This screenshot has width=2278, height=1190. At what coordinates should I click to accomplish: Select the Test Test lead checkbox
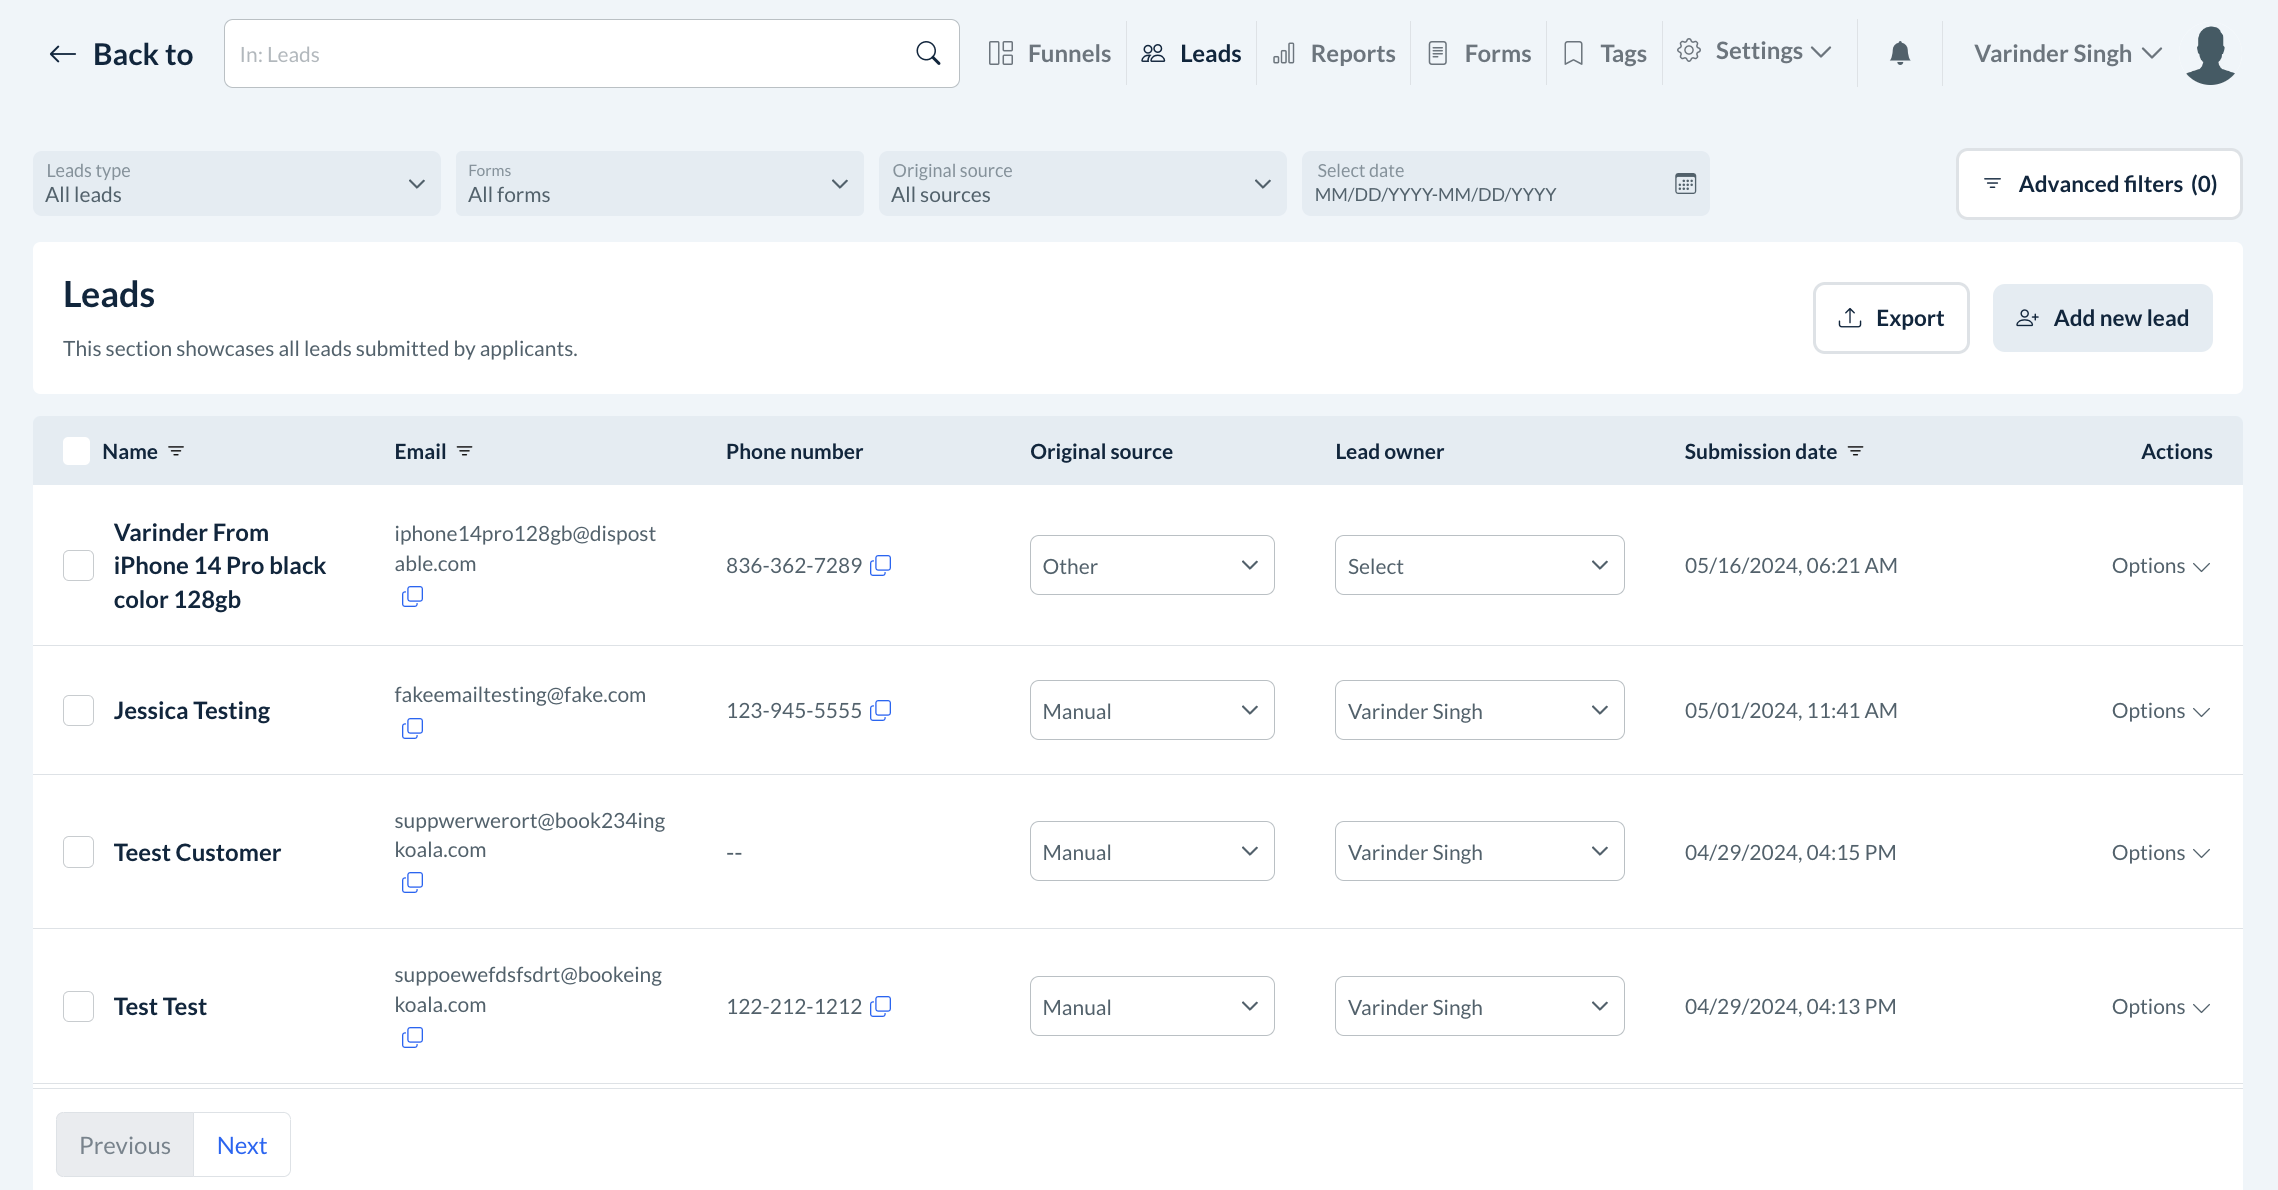click(x=79, y=1006)
